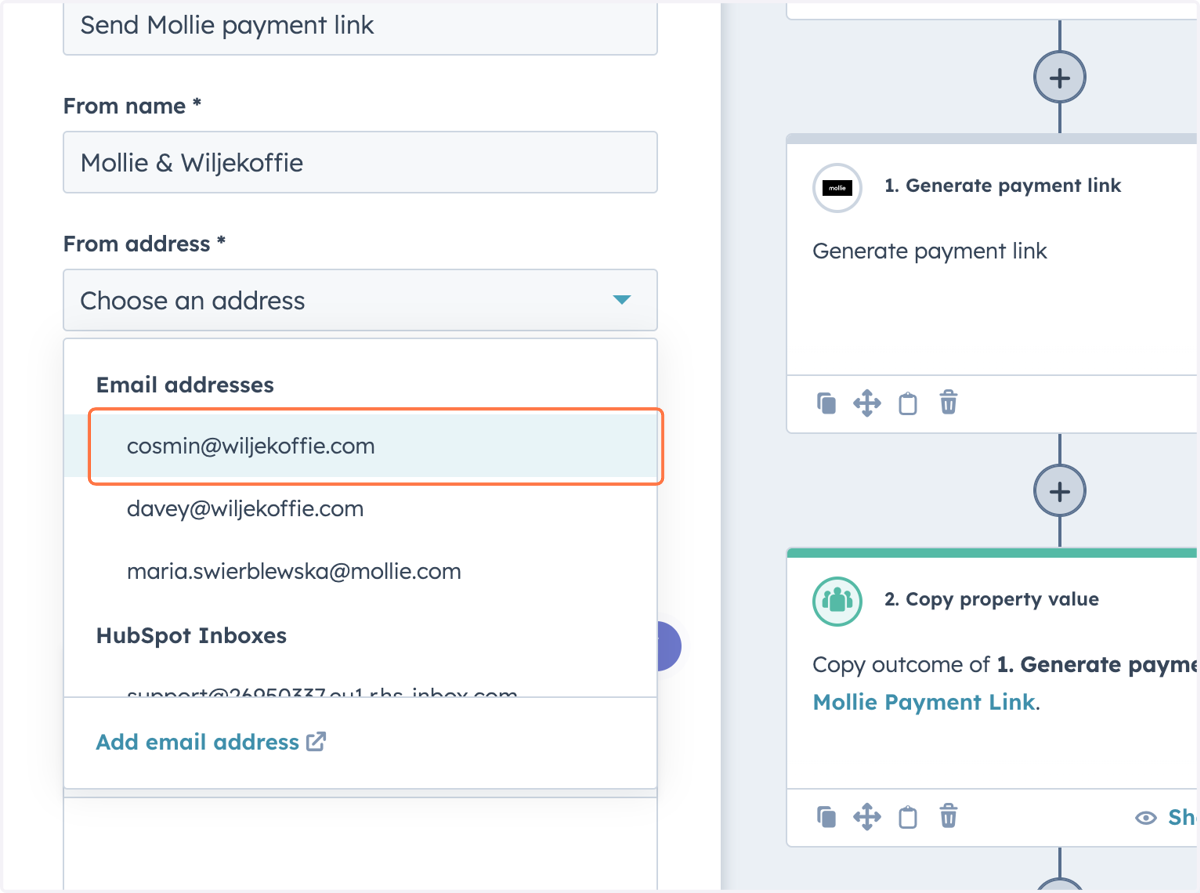The image size is (1200, 893).
Task: Click the 'HubSpot Inboxes' group heading
Action: point(191,635)
